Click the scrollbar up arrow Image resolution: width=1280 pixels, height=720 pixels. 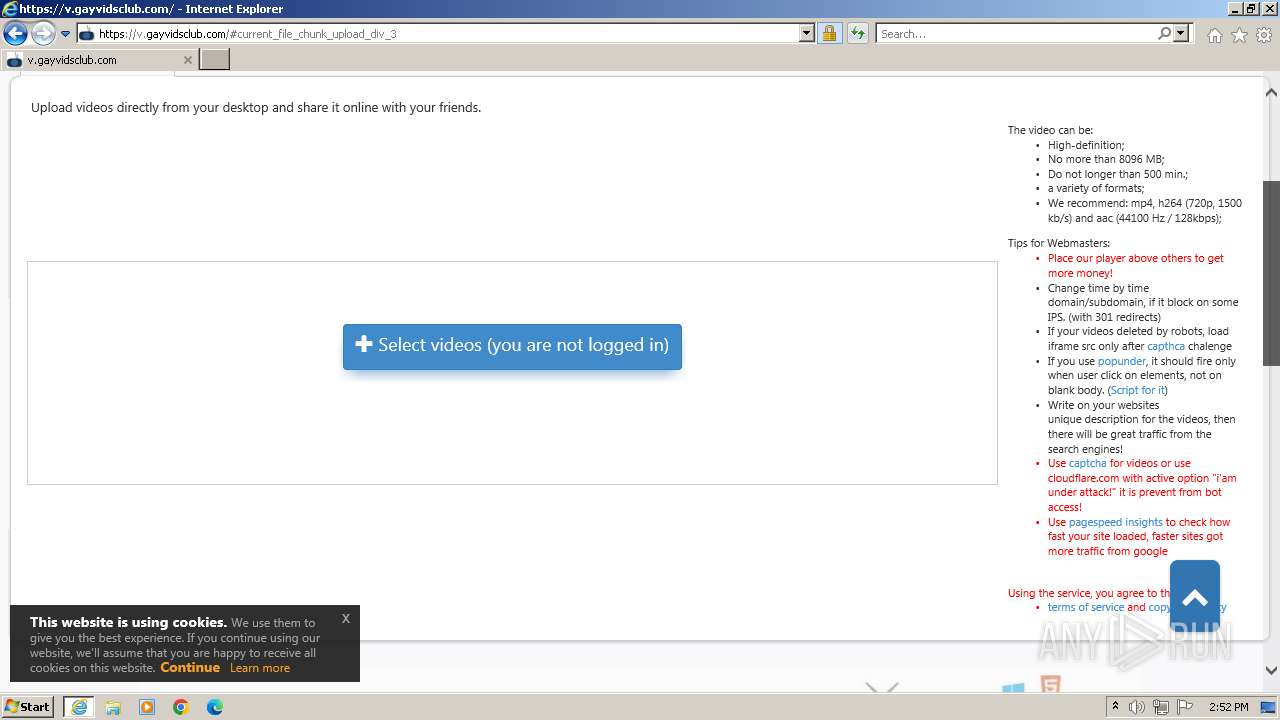click(x=1272, y=92)
